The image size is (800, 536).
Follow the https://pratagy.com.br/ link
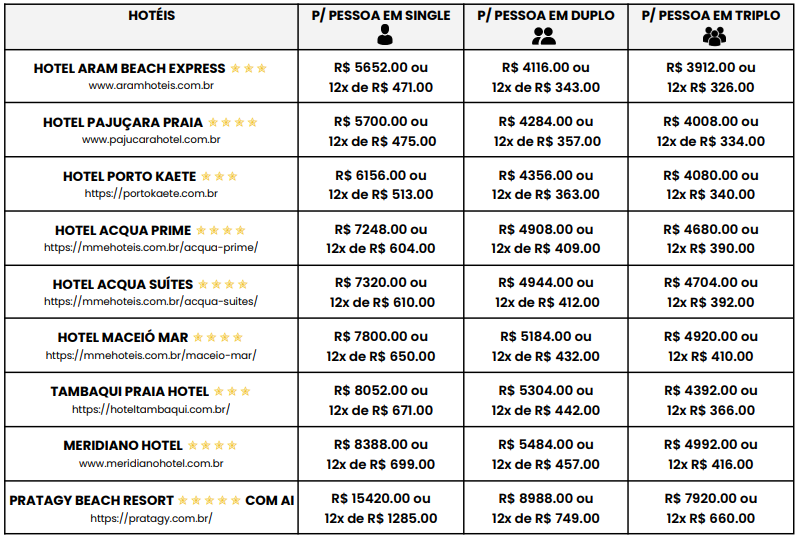(151, 518)
